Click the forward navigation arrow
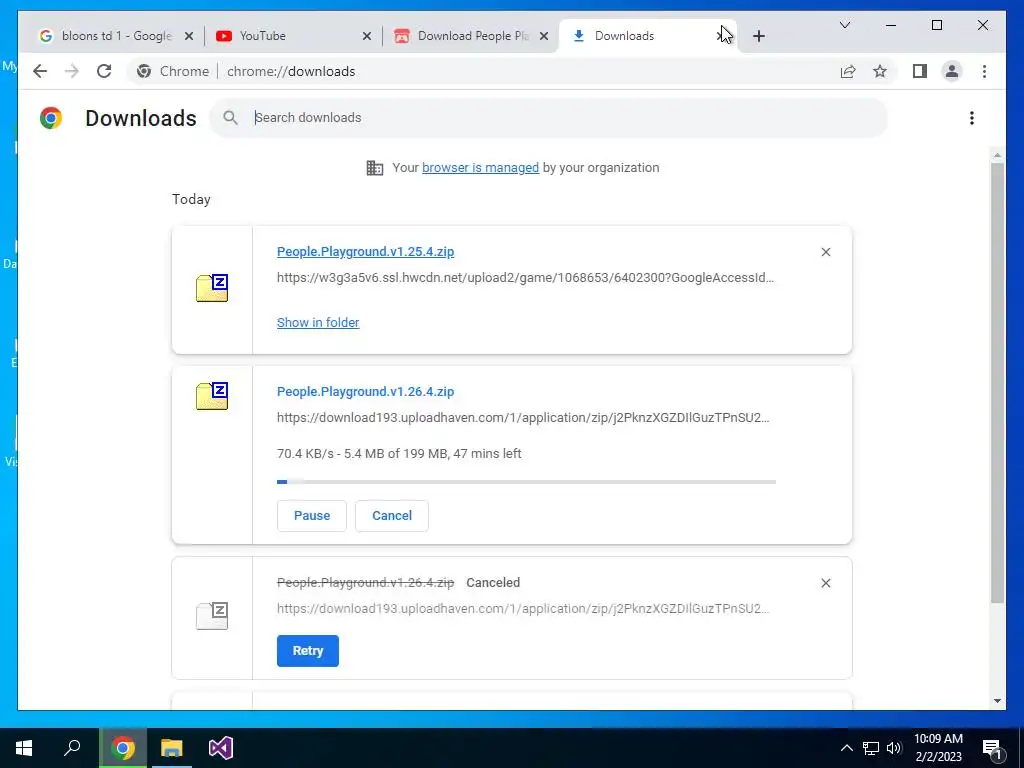 72,71
